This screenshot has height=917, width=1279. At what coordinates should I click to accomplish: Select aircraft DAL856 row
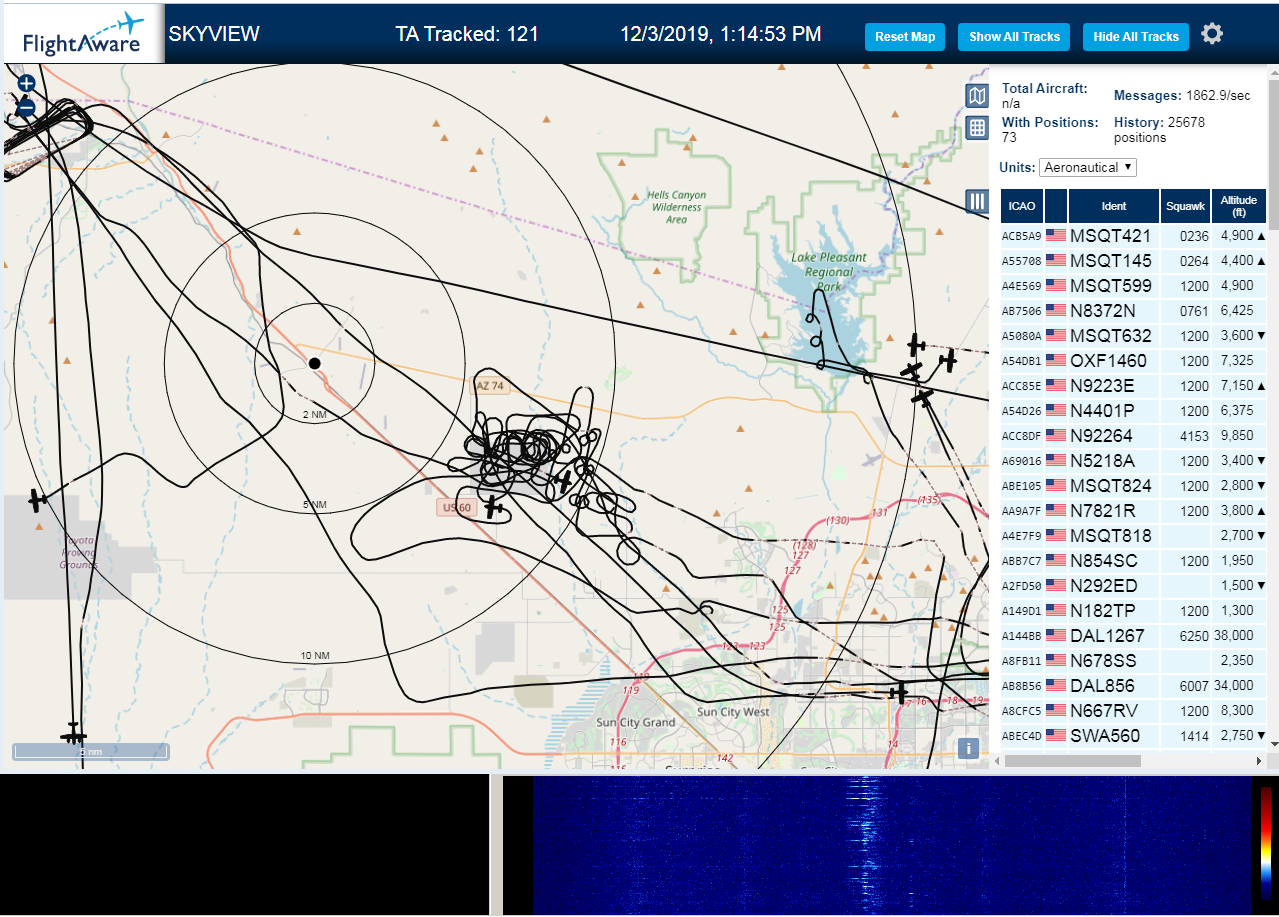(1133, 686)
